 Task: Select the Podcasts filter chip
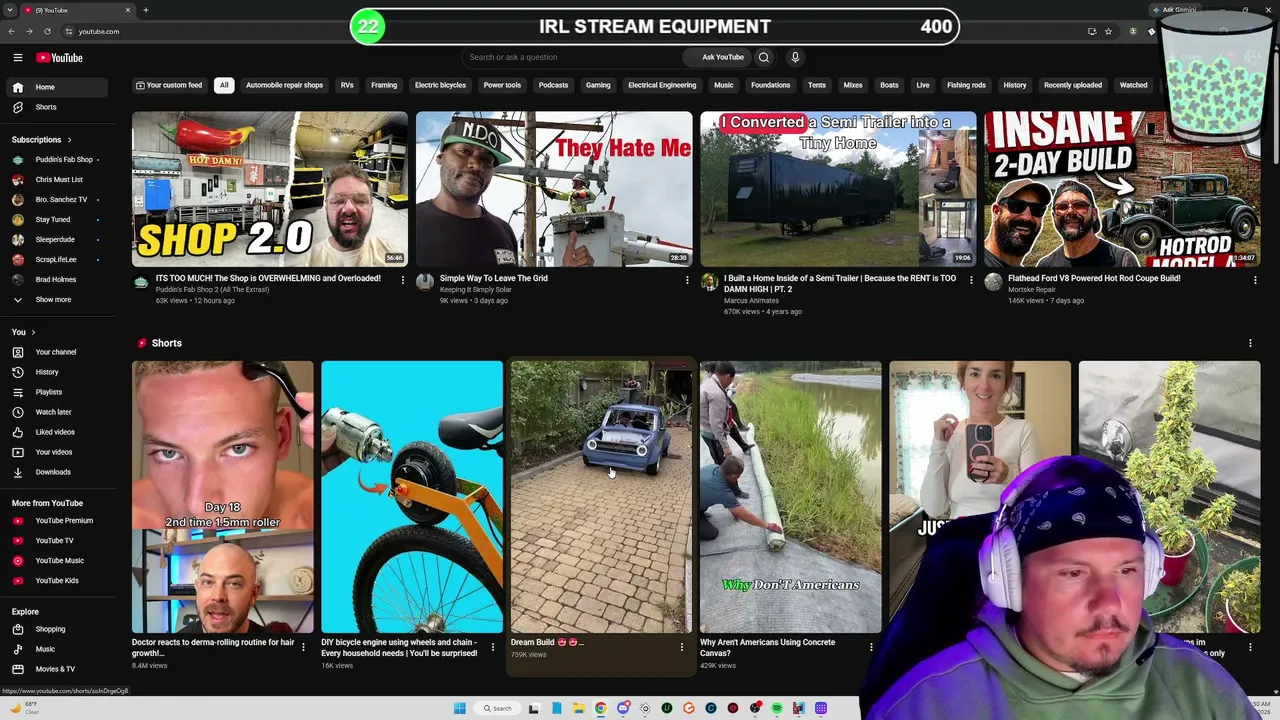[x=553, y=85]
